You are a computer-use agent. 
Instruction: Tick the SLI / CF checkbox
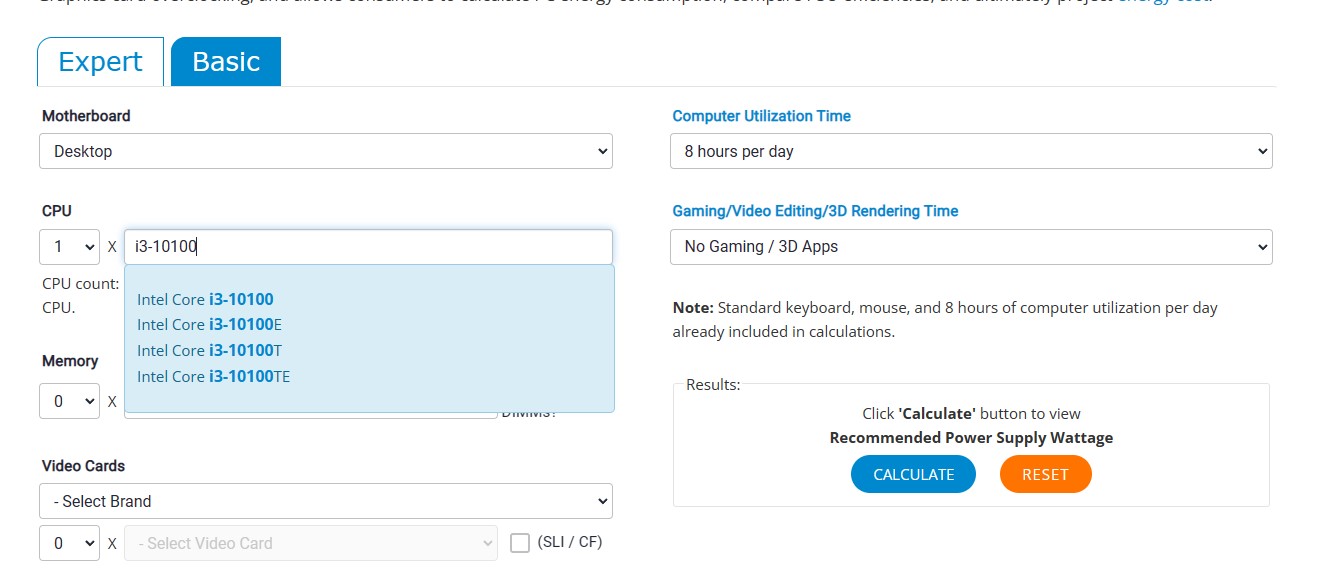point(520,543)
